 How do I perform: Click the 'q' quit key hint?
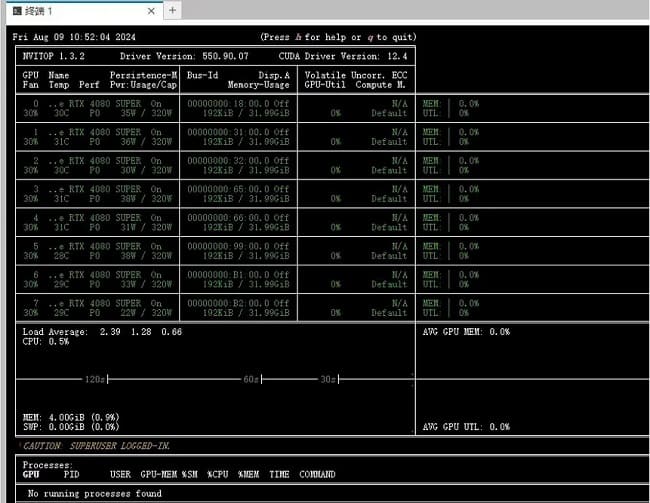tap(368, 37)
